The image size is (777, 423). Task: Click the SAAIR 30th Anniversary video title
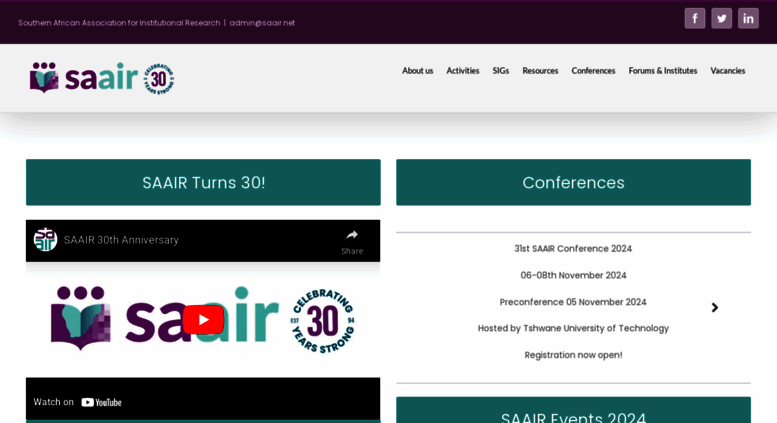121,240
